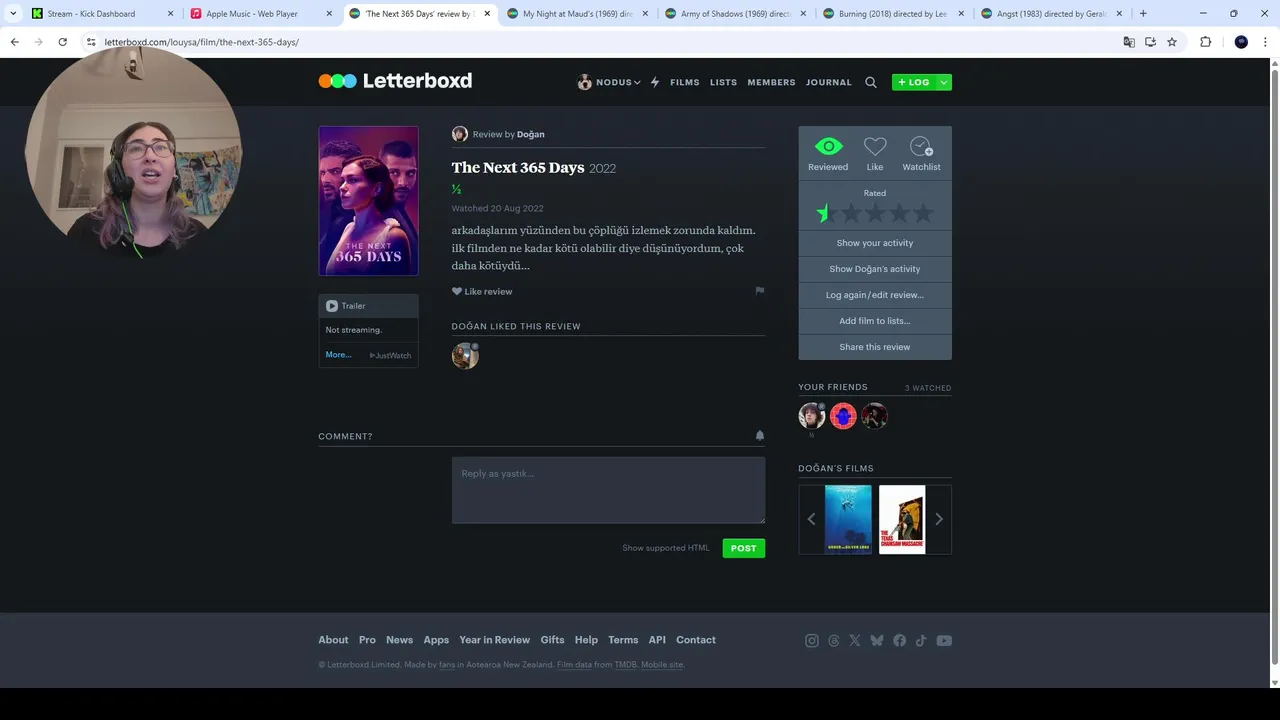The image size is (1280, 720).
Task: Click the green LOG button
Action: point(914,83)
